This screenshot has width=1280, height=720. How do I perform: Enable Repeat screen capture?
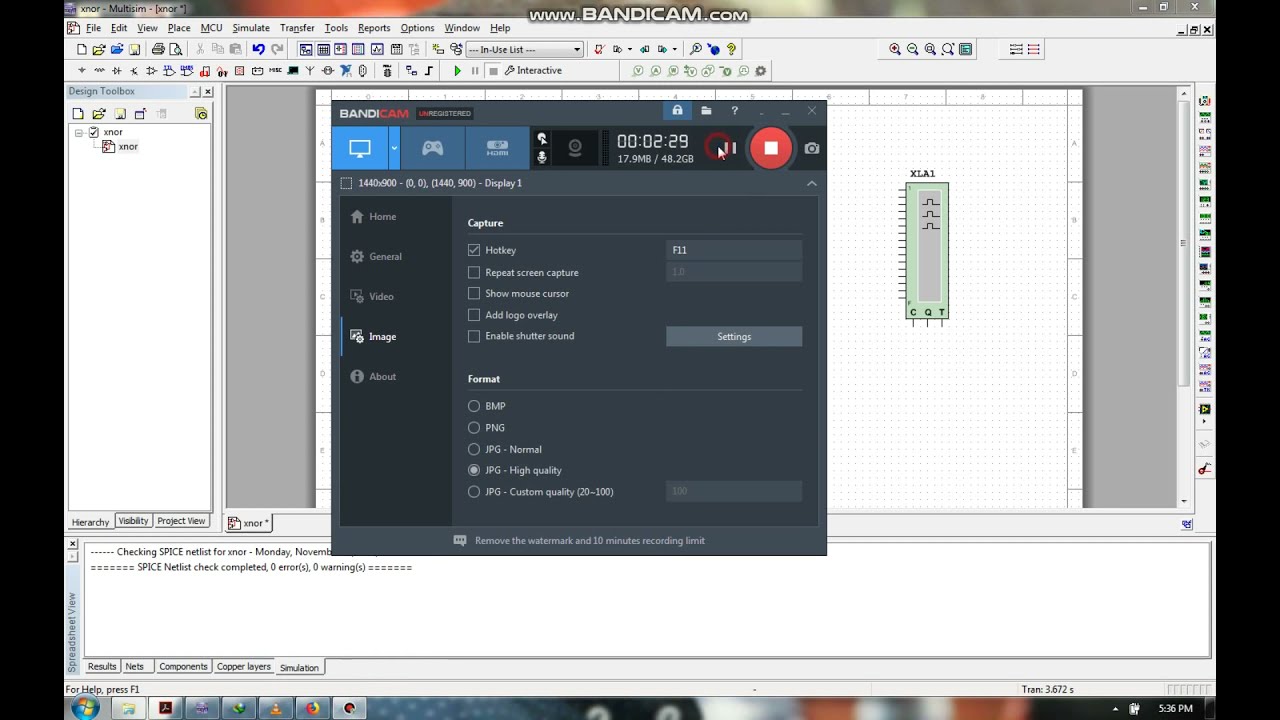(474, 272)
